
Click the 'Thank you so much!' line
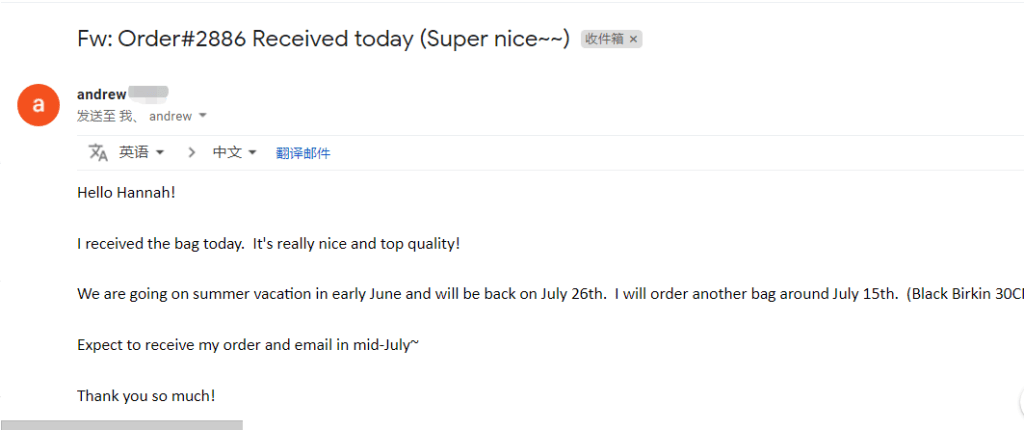(x=146, y=396)
